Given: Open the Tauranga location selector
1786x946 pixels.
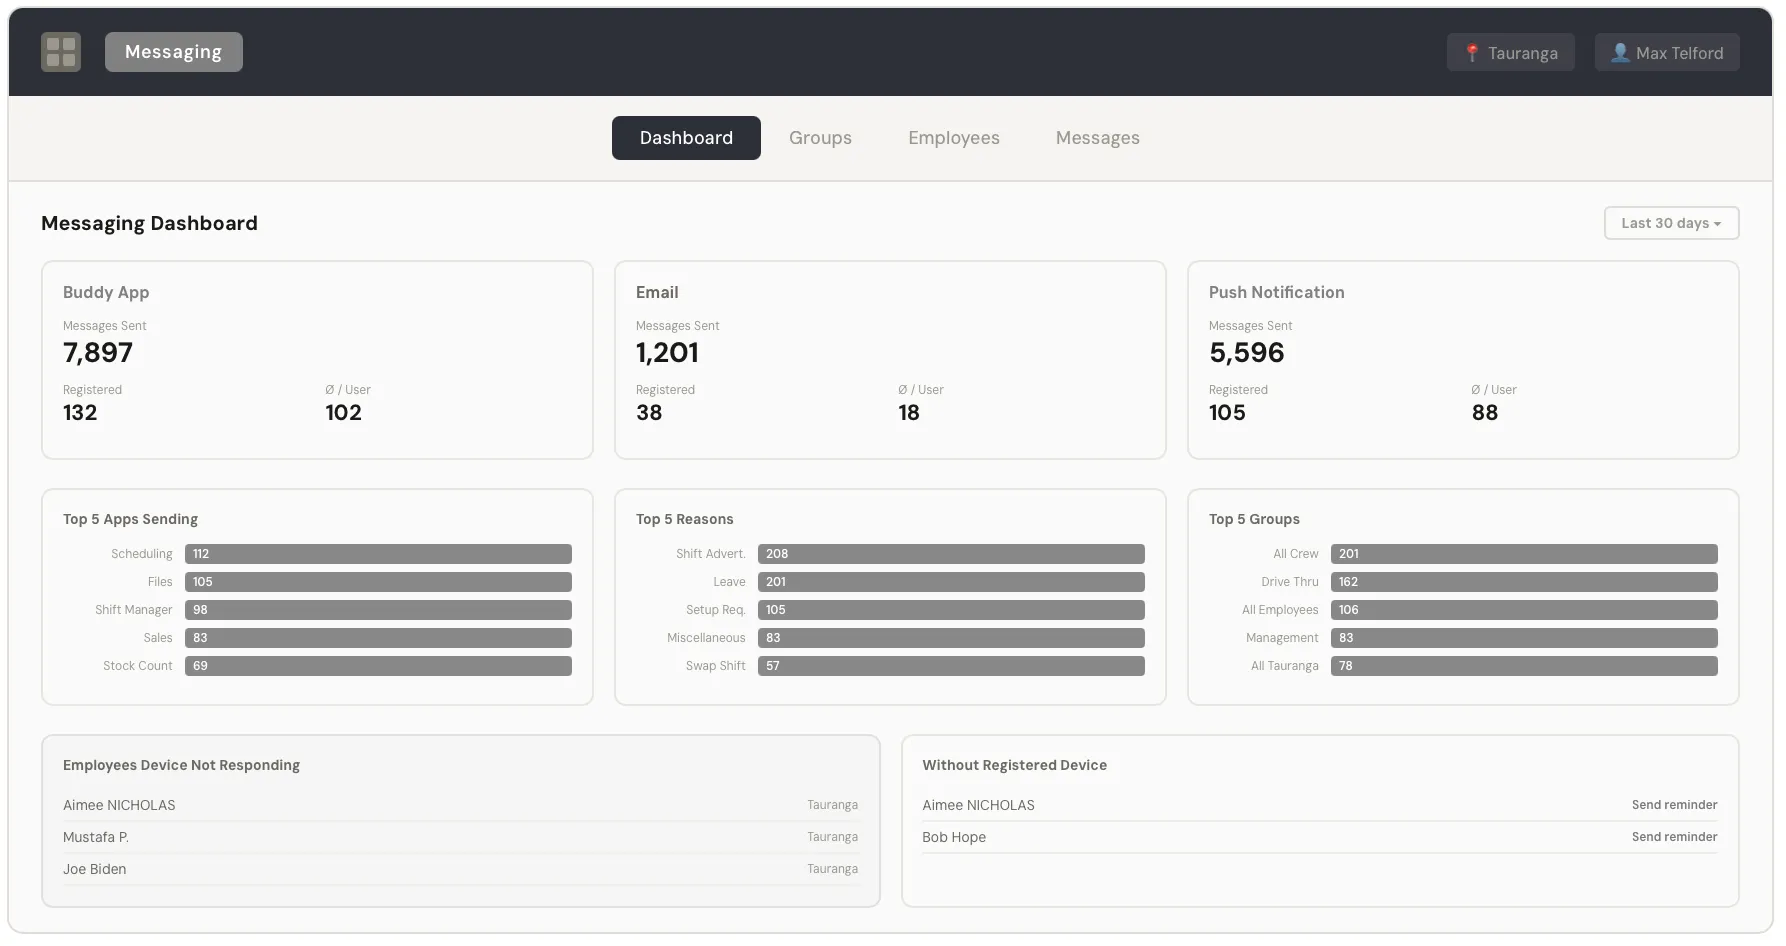Looking at the screenshot, I should [1510, 53].
